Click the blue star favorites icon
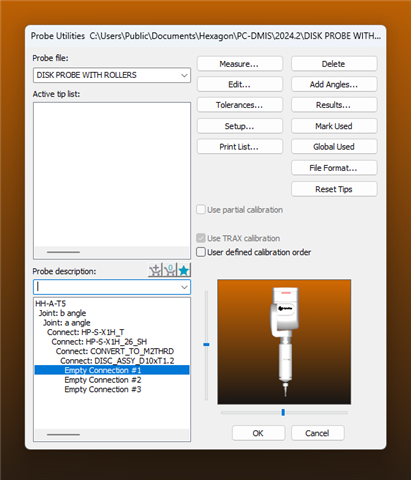This screenshot has width=411, height=480. [184, 270]
